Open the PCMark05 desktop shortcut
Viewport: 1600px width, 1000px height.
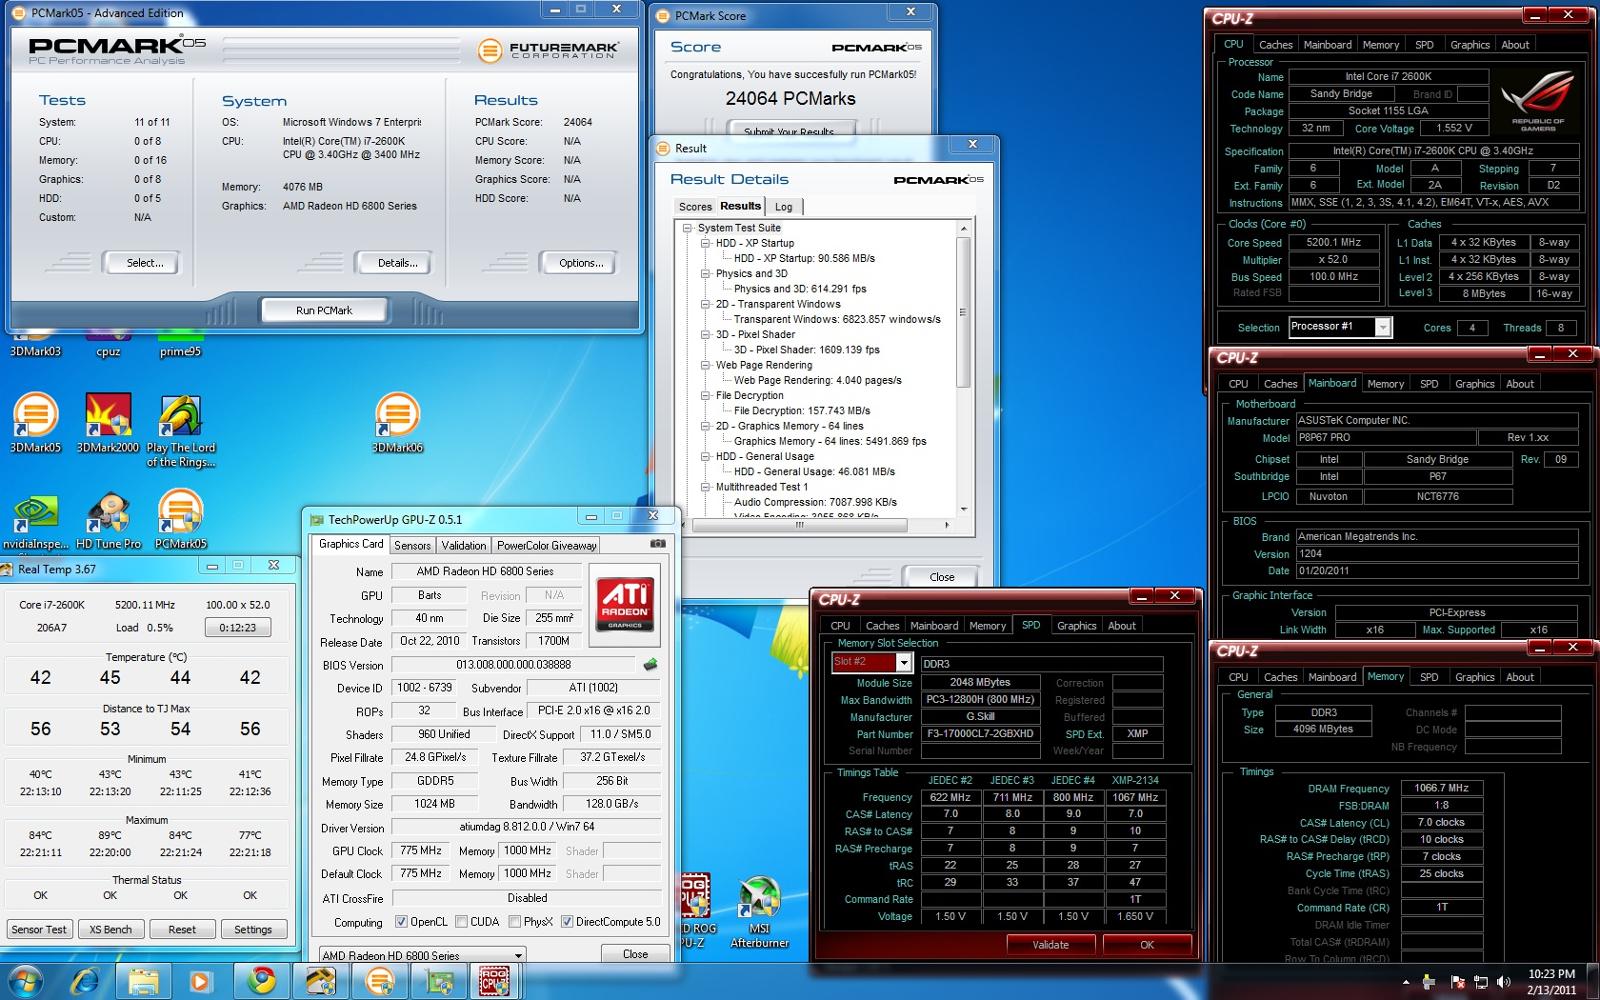coord(181,520)
